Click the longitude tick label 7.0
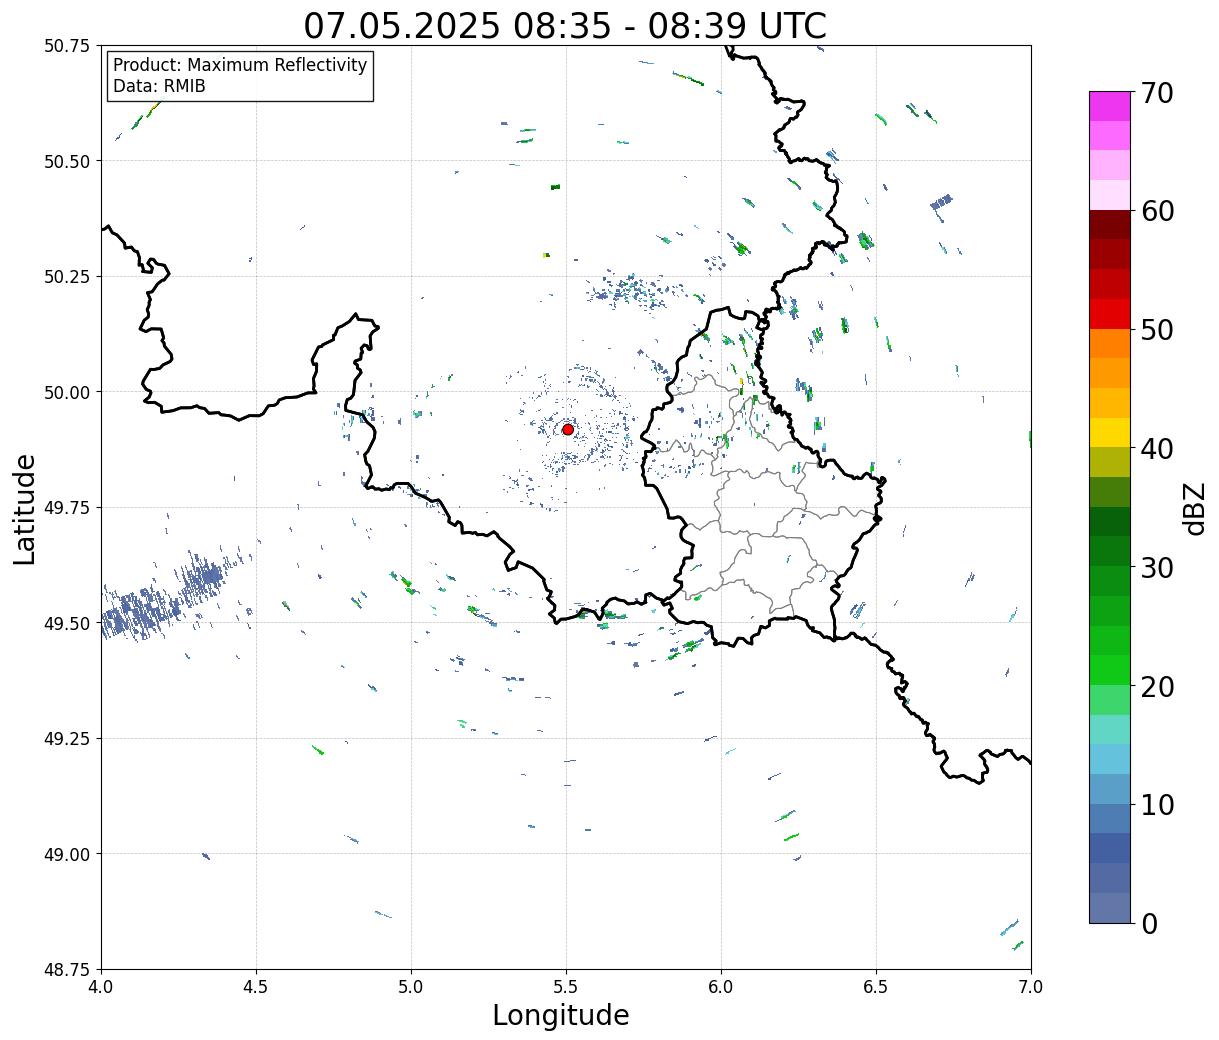This screenshot has width=1219, height=1040. coord(1031,986)
